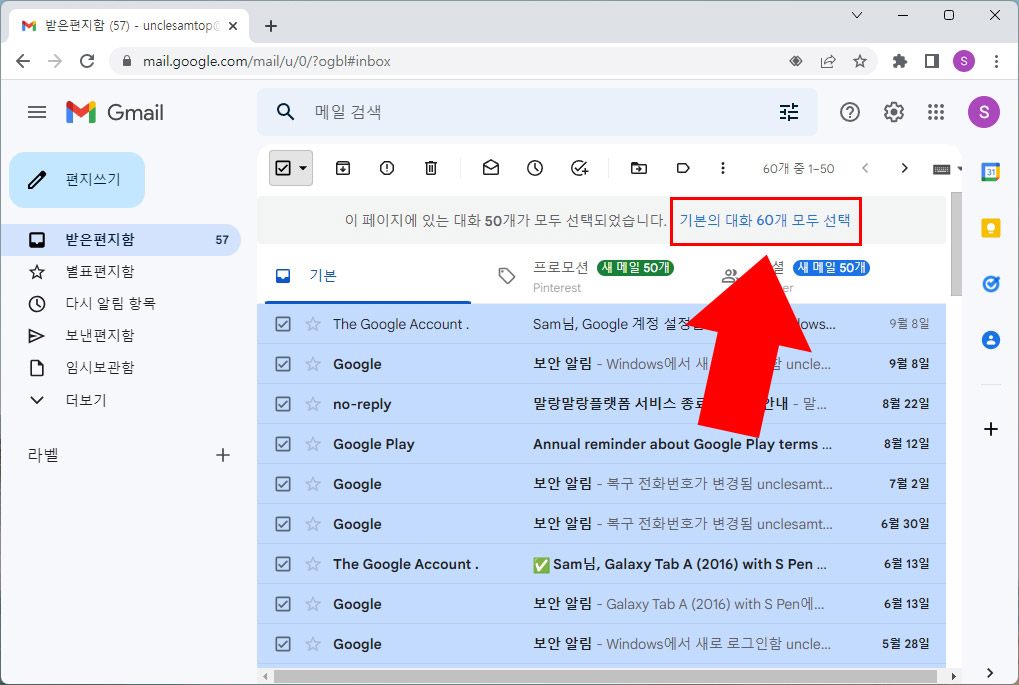Uncheck the Google Play email checkbox
1019x685 pixels.
click(x=283, y=444)
